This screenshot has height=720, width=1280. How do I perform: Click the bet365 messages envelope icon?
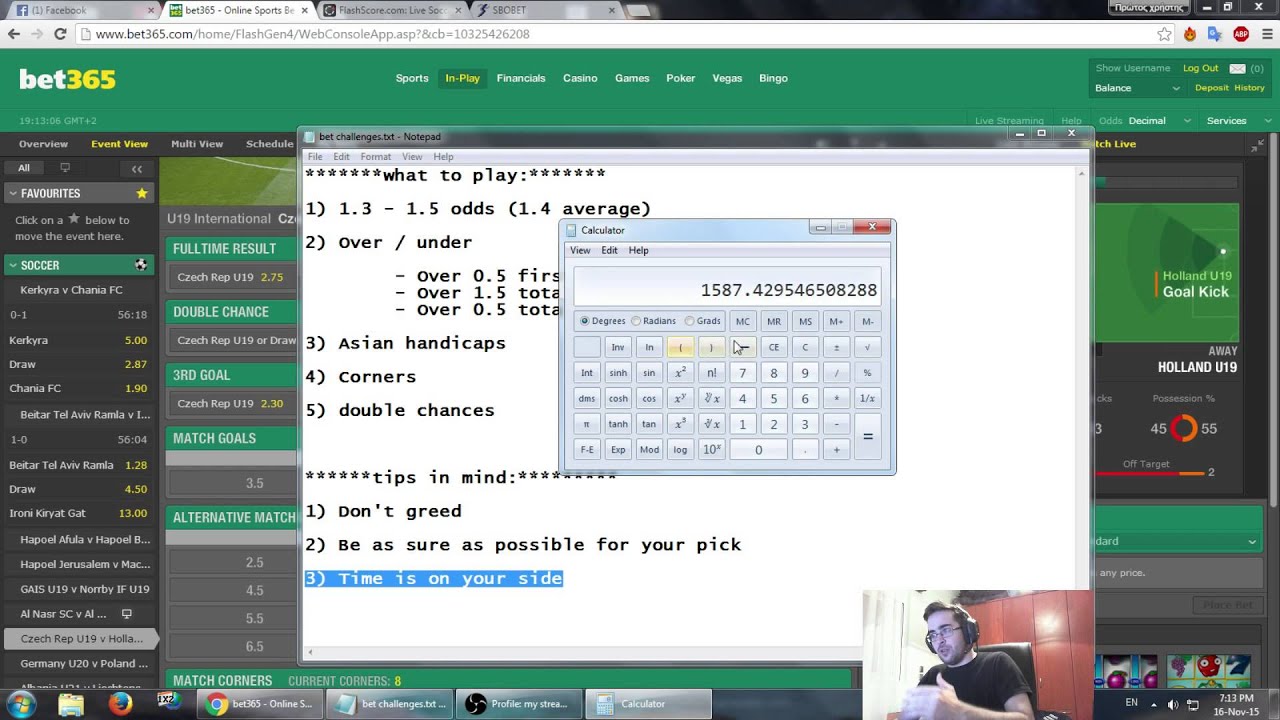1237,68
